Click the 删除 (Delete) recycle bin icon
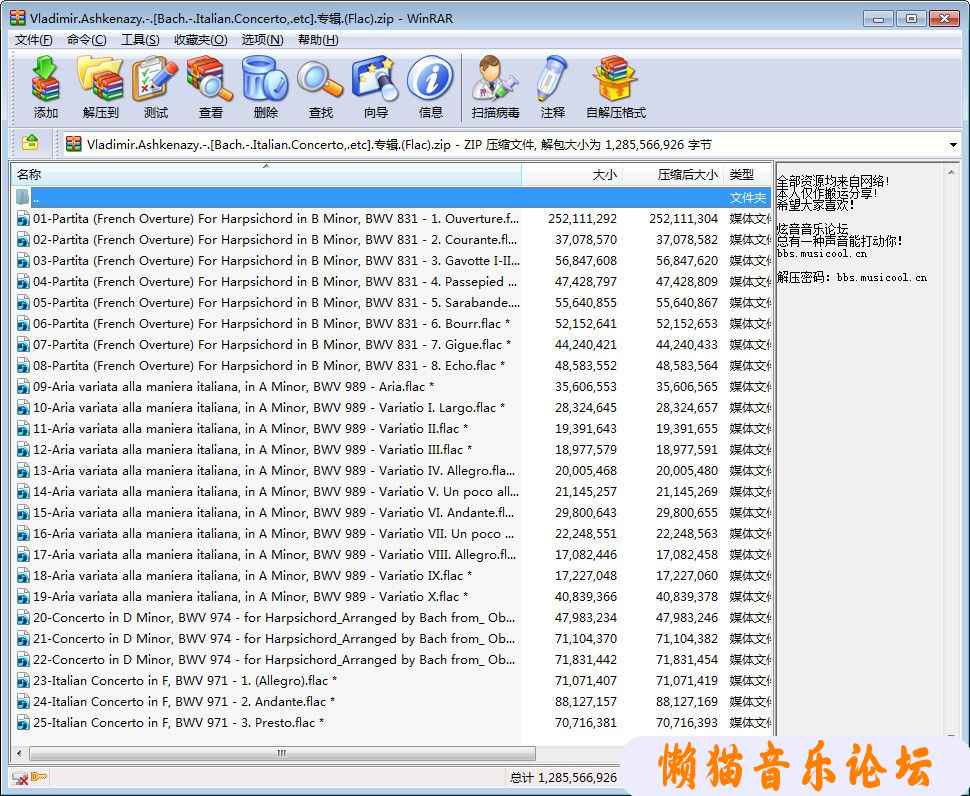Image resolution: width=970 pixels, height=796 pixels. click(x=265, y=80)
